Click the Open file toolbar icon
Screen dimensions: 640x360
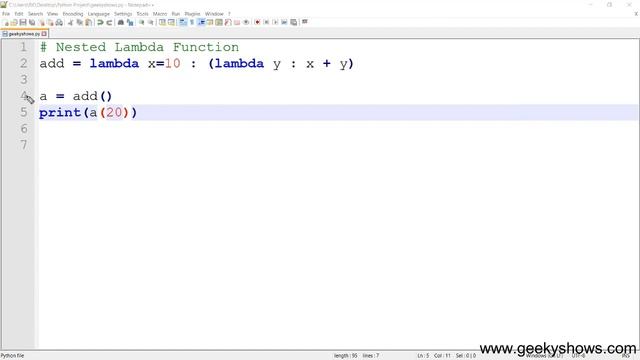point(14,22)
